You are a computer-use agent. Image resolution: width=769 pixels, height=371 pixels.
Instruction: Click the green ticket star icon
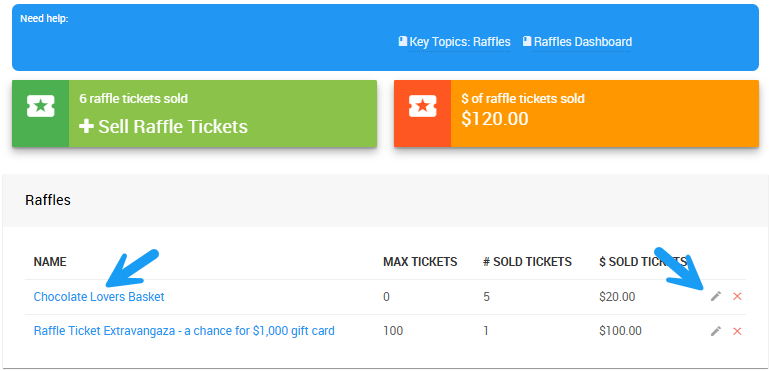[41, 106]
